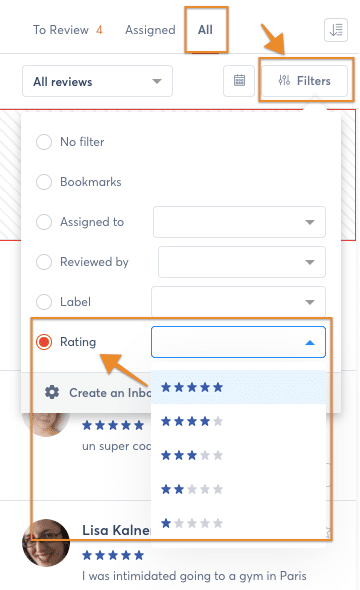This screenshot has height=590, width=360.
Task: Choose the three-star rating option
Action: click(x=238, y=455)
